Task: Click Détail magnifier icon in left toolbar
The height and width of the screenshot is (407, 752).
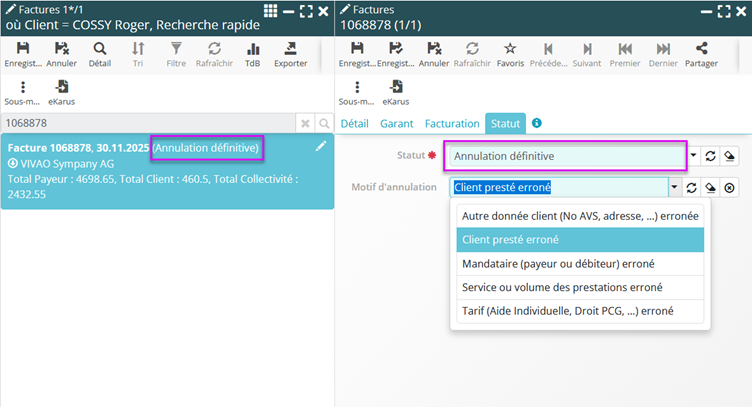Action: (x=99, y=49)
